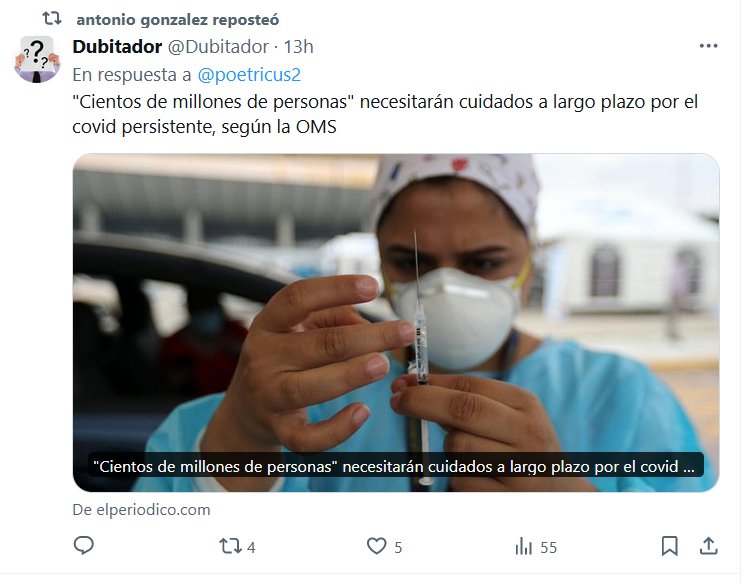Click the repost count 4
This screenshot has width=744, height=584.
coord(251,547)
